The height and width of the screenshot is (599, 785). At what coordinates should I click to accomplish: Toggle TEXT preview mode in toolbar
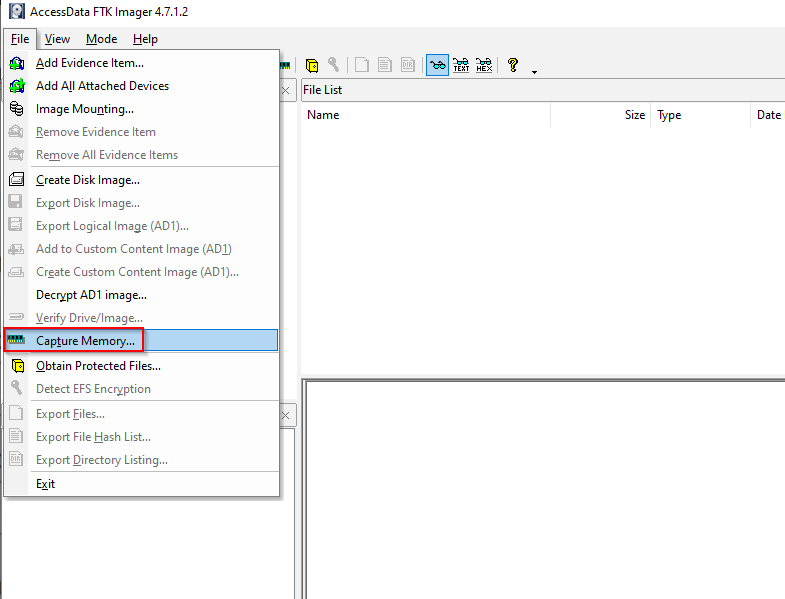pyautogui.click(x=461, y=65)
